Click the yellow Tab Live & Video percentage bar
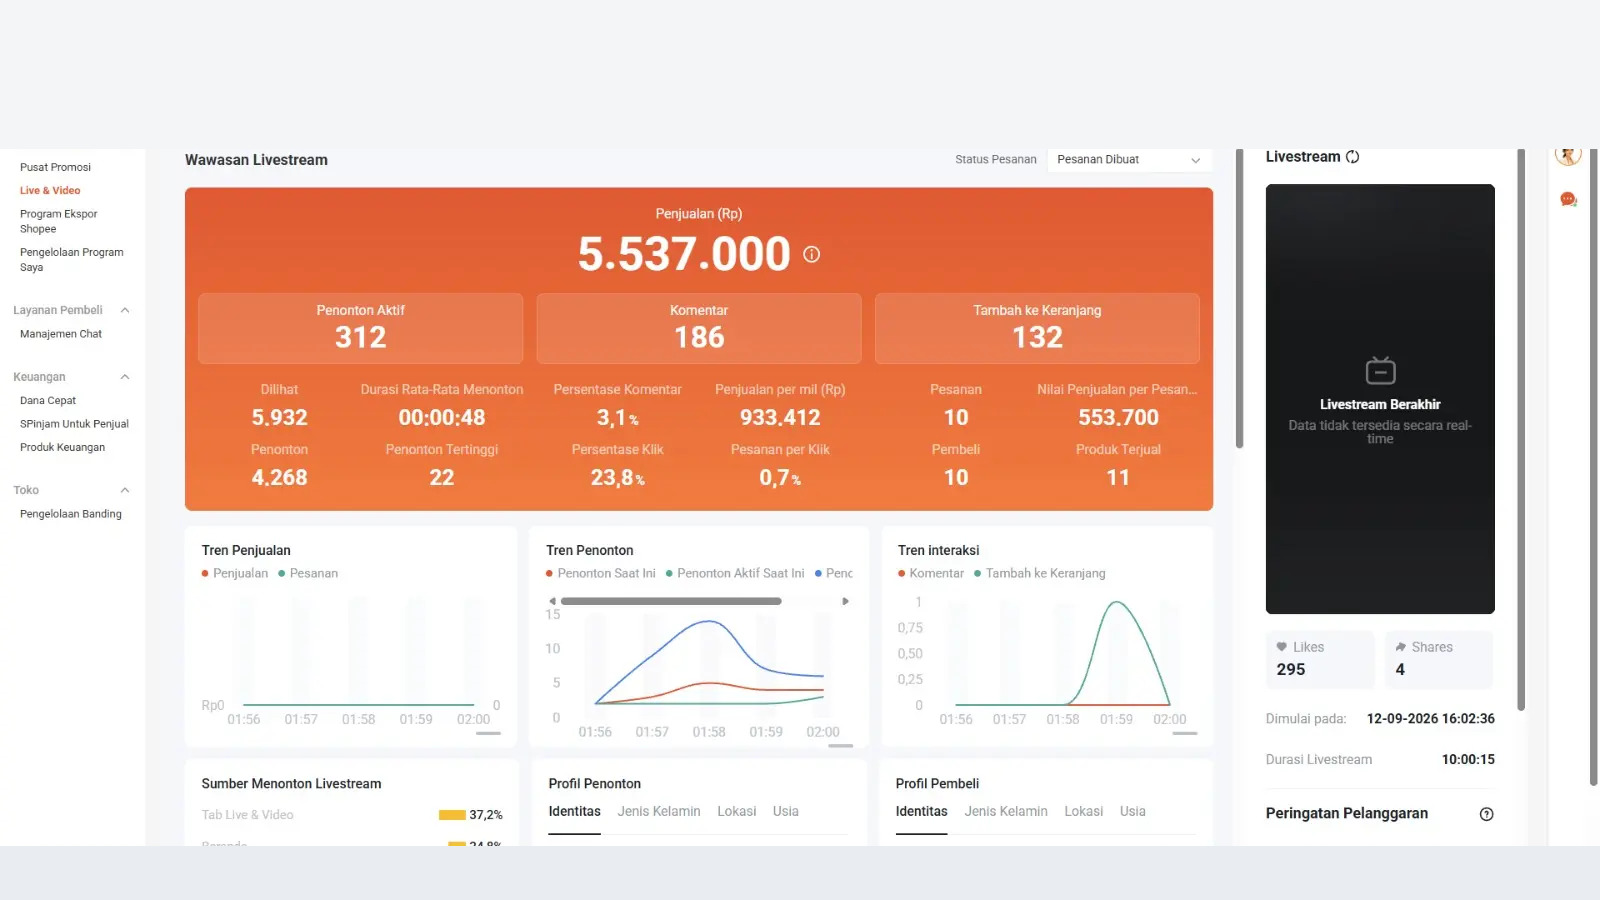Image resolution: width=1600 pixels, height=900 pixels. 452,815
